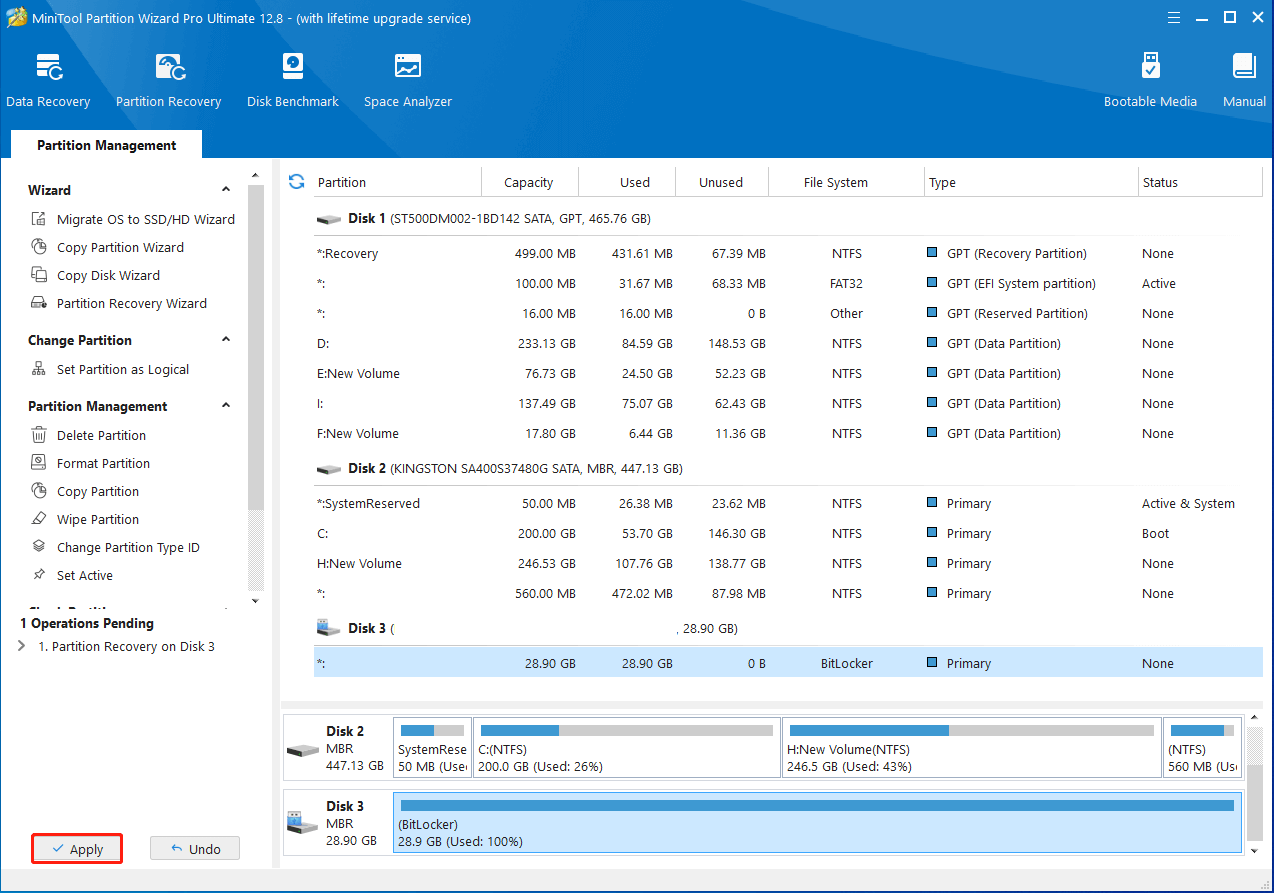Refresh the partition list
This screenshot has height=893, width=1274.
[296, 182]
